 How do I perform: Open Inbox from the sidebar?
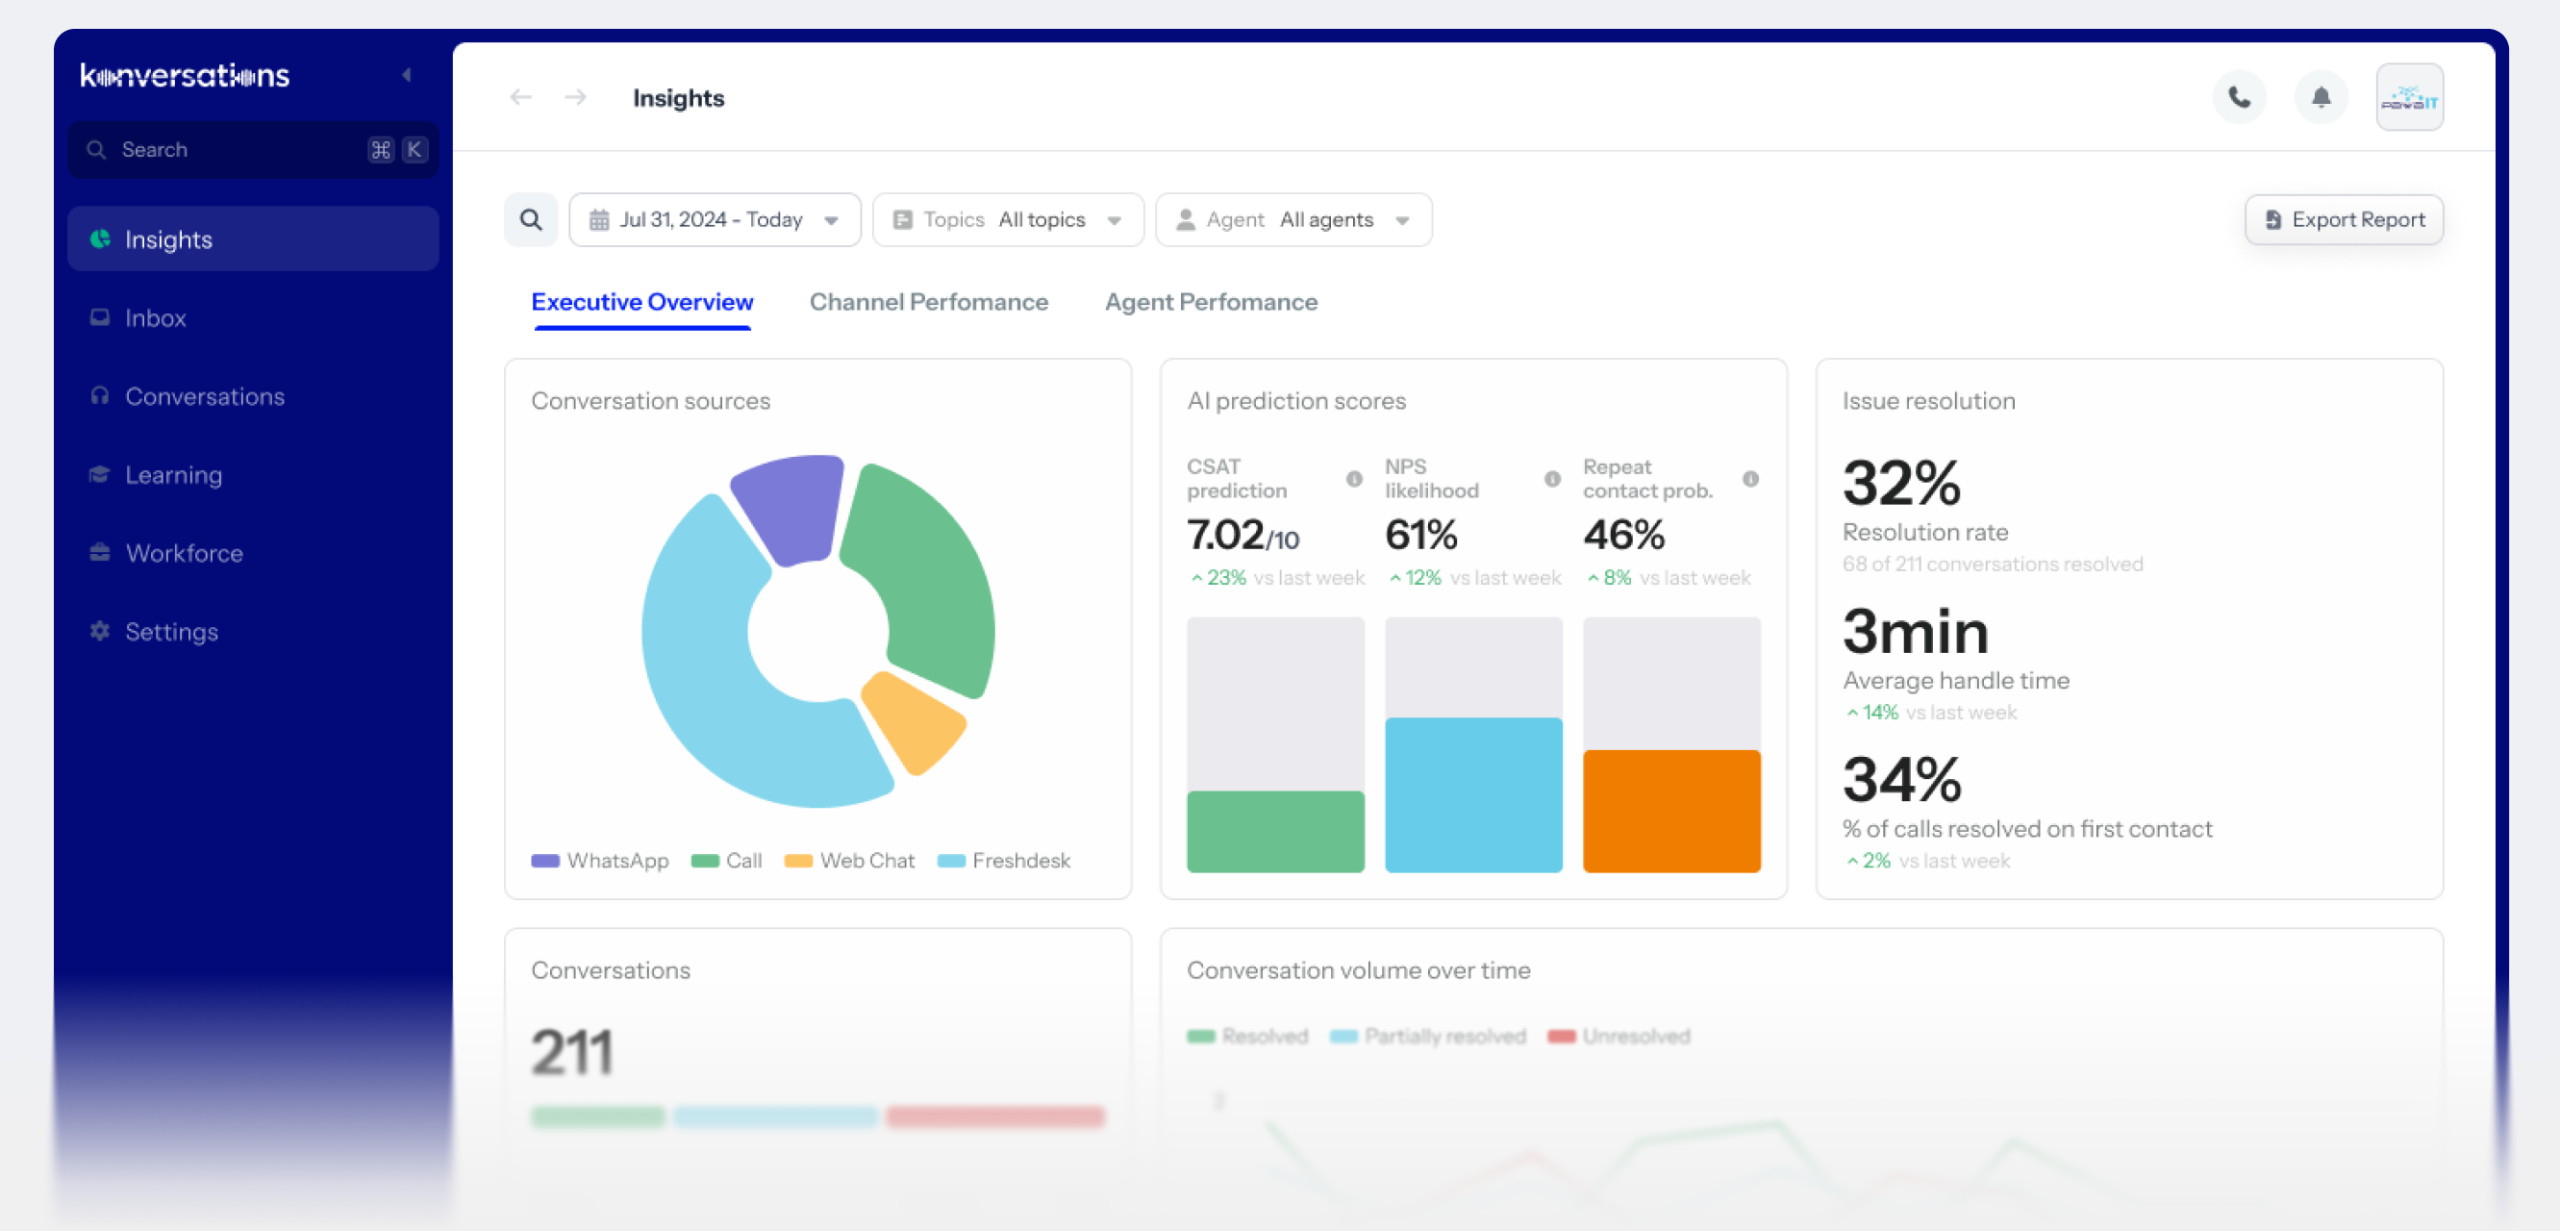point(155,318)
